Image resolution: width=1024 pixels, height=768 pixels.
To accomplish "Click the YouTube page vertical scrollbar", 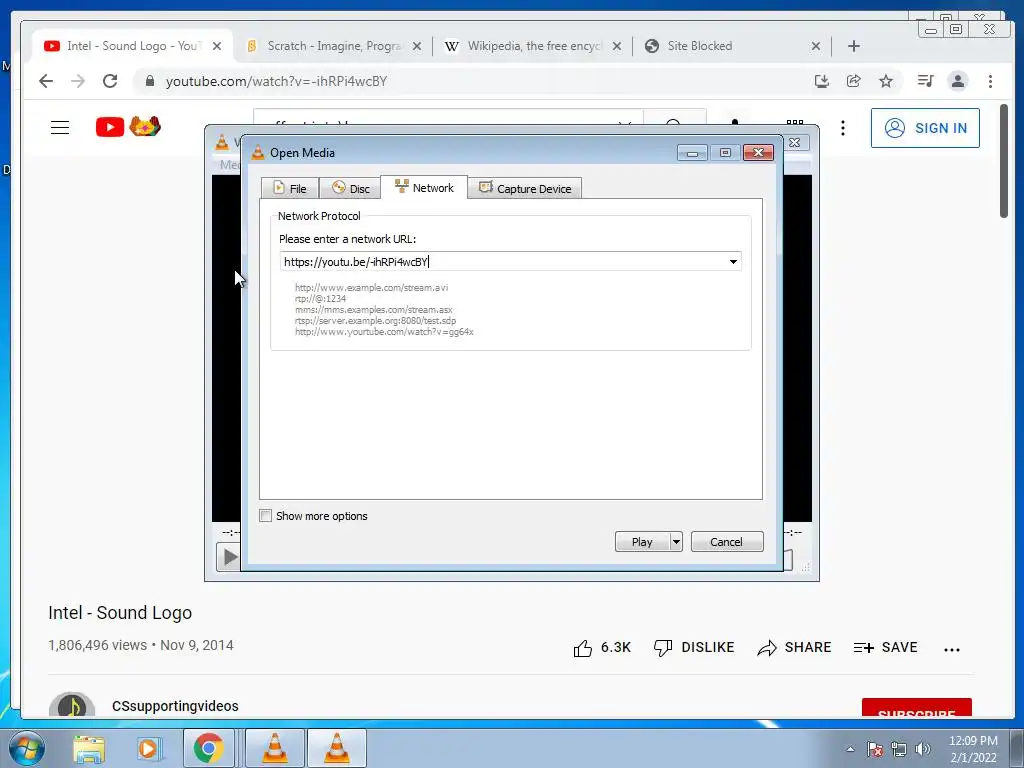I will point(1004,161).
